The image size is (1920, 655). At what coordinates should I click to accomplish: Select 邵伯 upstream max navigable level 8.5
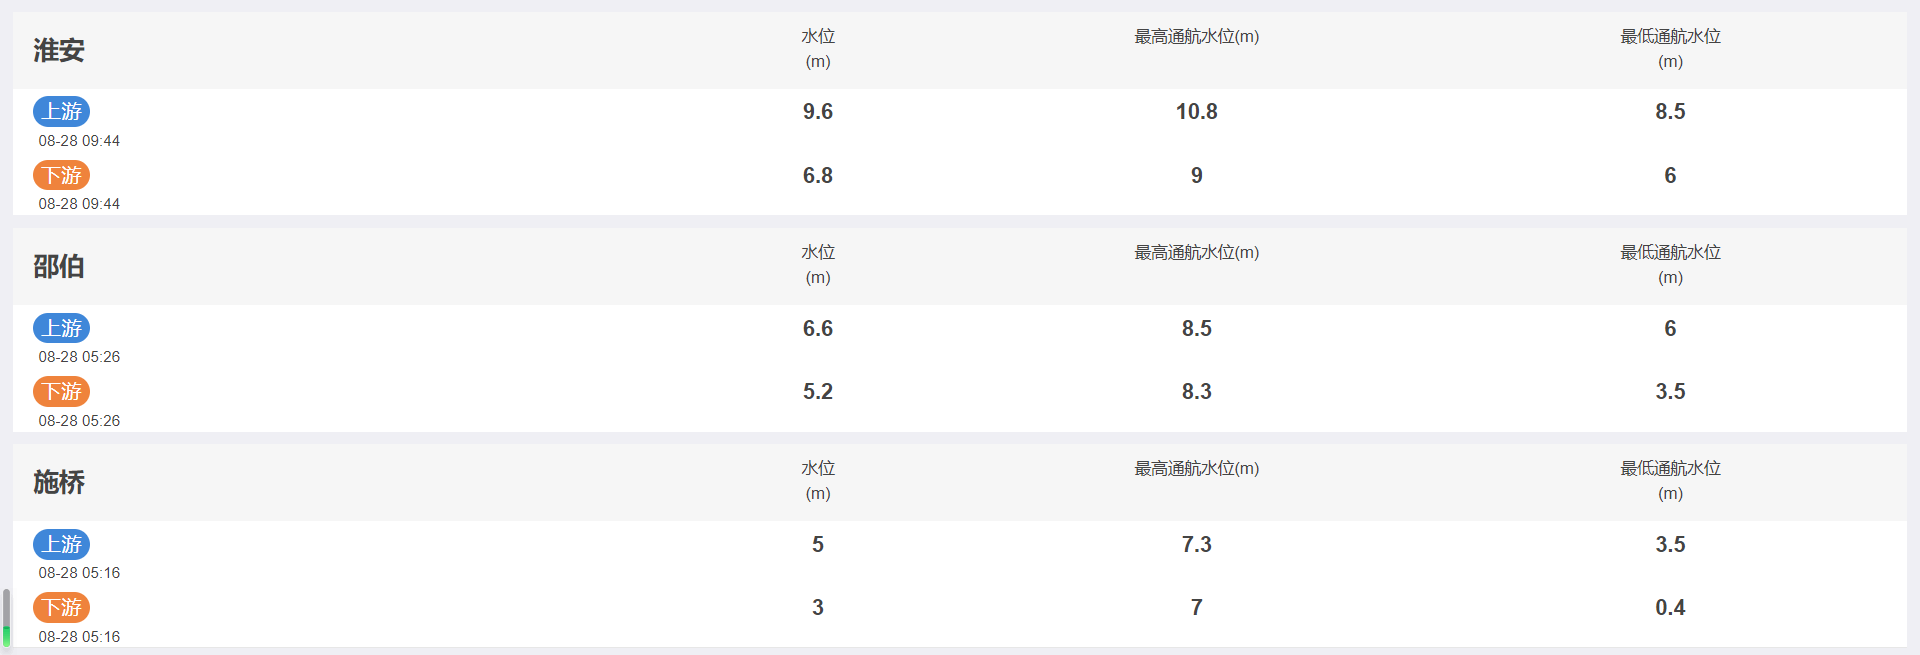pyautogui.click(x=1196, y=328)
